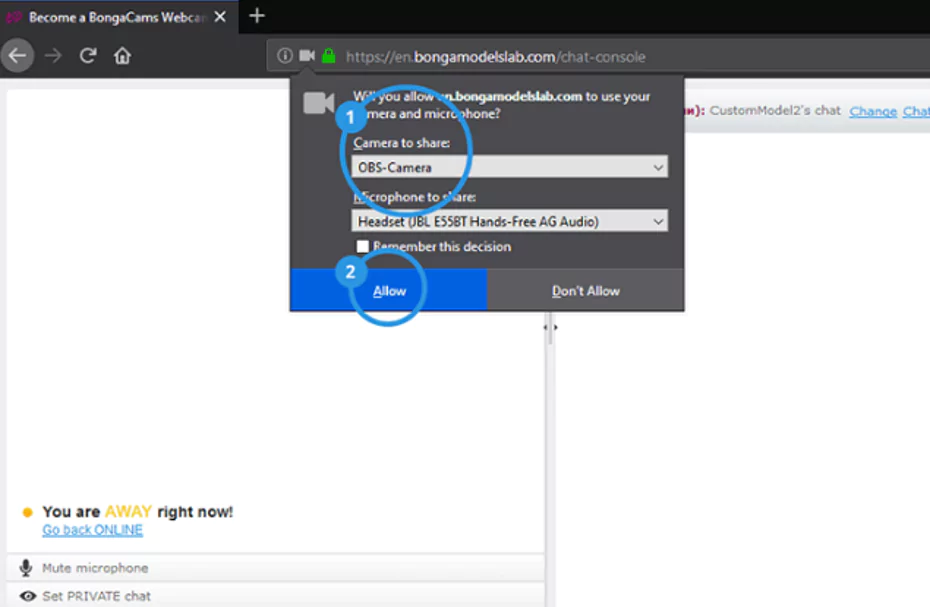This screenshot has height=607, width=930.
Task: Open the browser home page
Action: point(122,56)
